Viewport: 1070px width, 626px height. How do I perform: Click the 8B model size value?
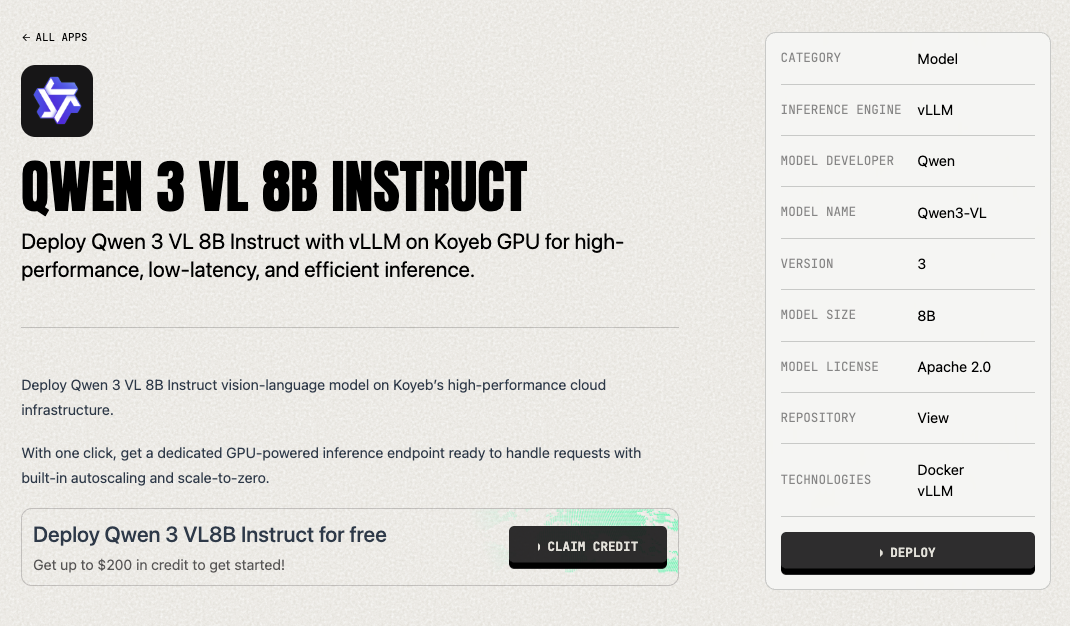coord(926,316)
